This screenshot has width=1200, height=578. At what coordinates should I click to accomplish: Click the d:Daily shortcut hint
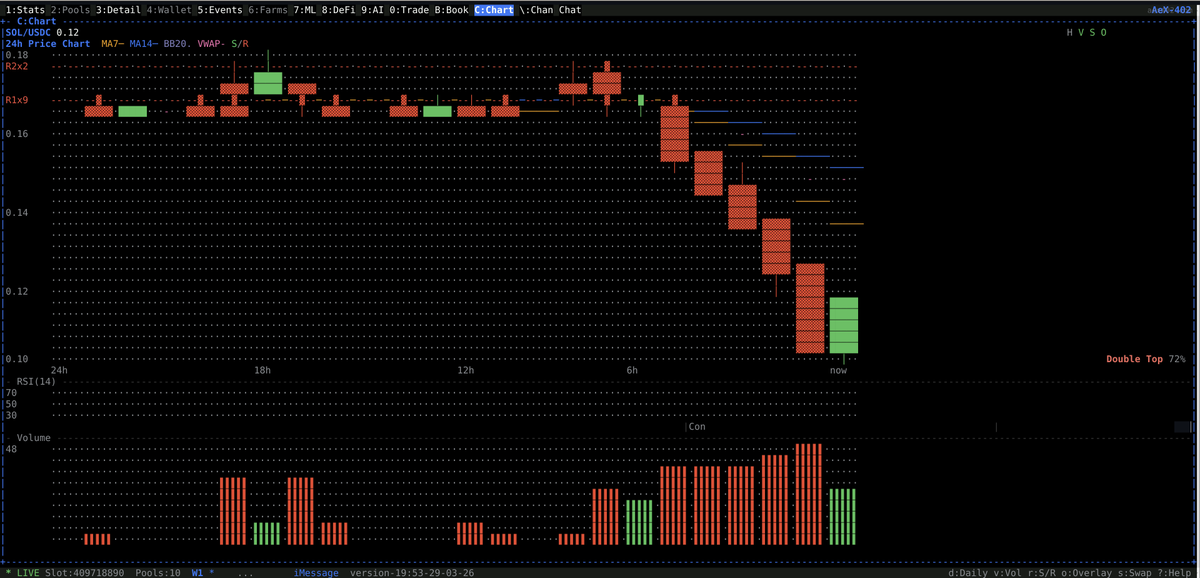point(968,573)
